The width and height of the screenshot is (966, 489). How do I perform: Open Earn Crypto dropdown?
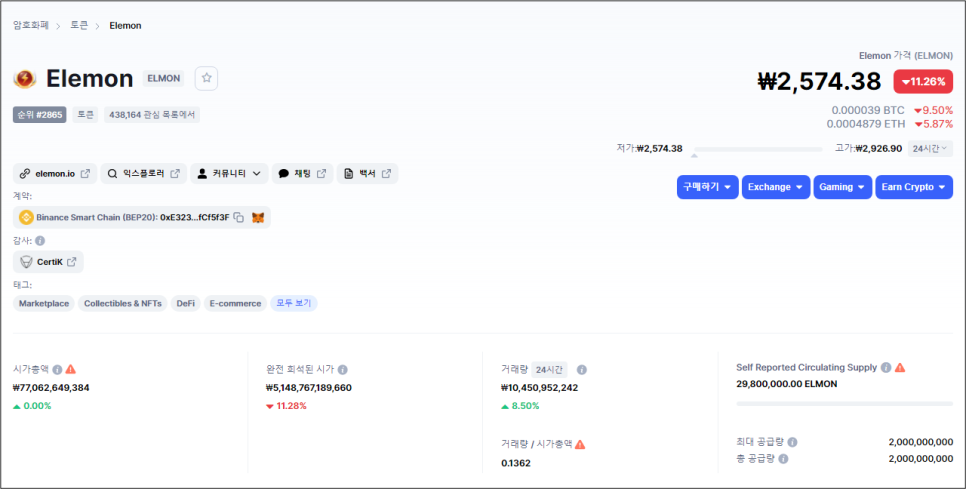point(914,187)
